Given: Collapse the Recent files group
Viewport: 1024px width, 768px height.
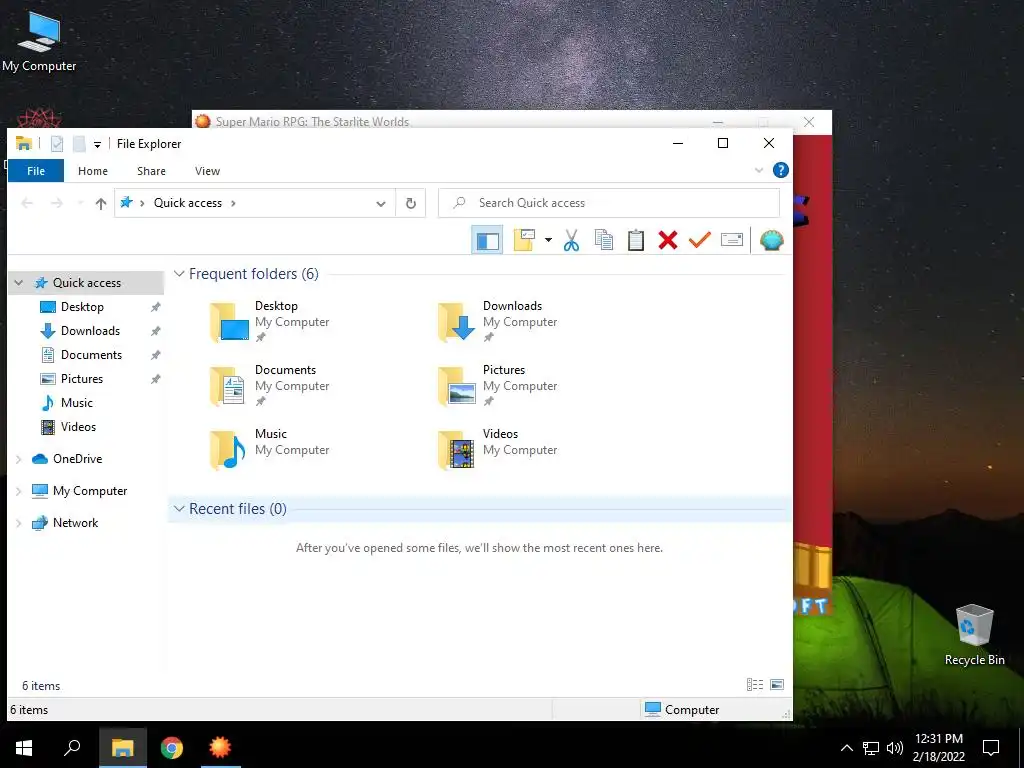Looking at the screenshot, I should pos(179,509).
